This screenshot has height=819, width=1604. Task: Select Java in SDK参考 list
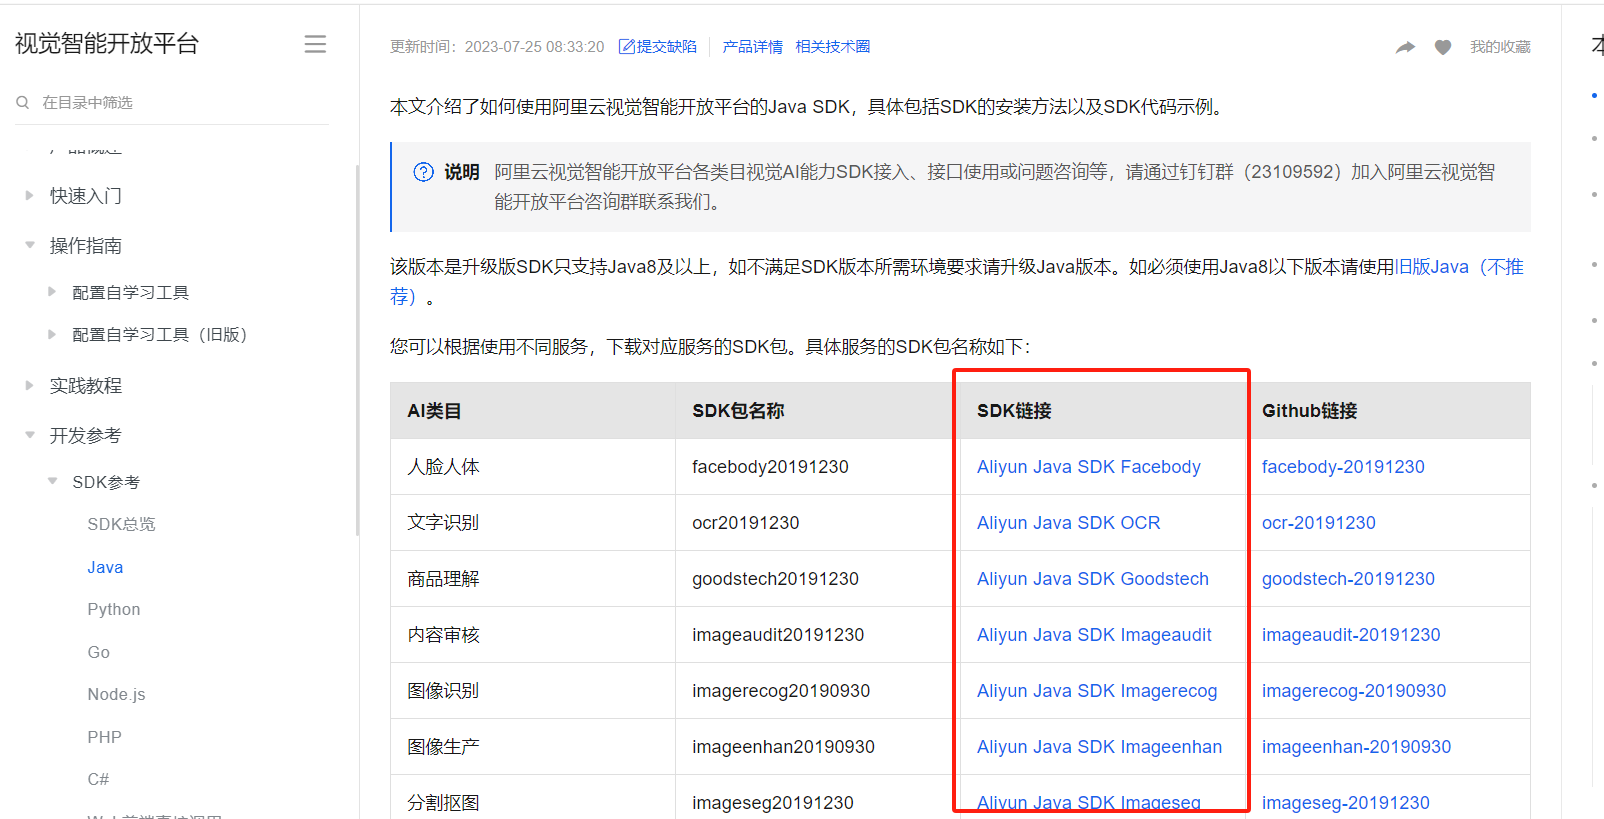tap(105, 567)
